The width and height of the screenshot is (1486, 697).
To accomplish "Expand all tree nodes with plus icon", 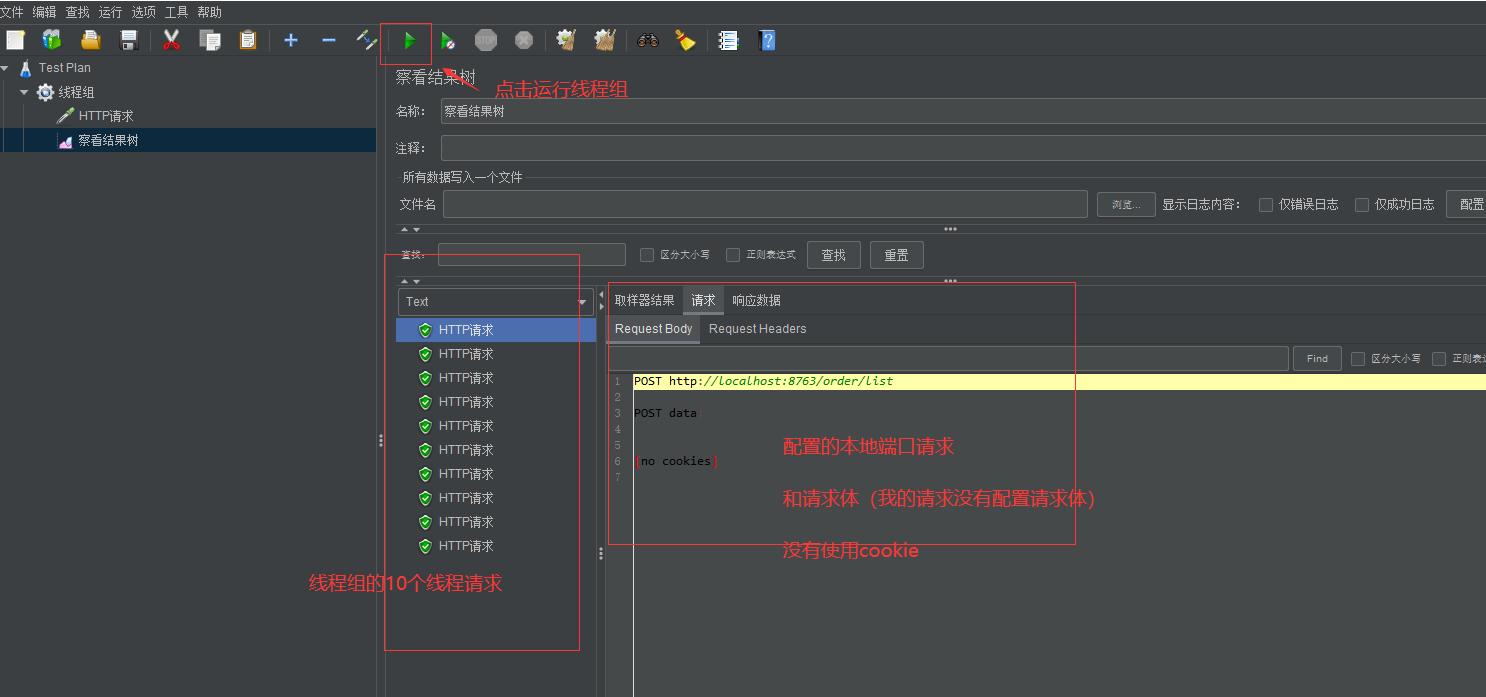I will tap(291, 40).
